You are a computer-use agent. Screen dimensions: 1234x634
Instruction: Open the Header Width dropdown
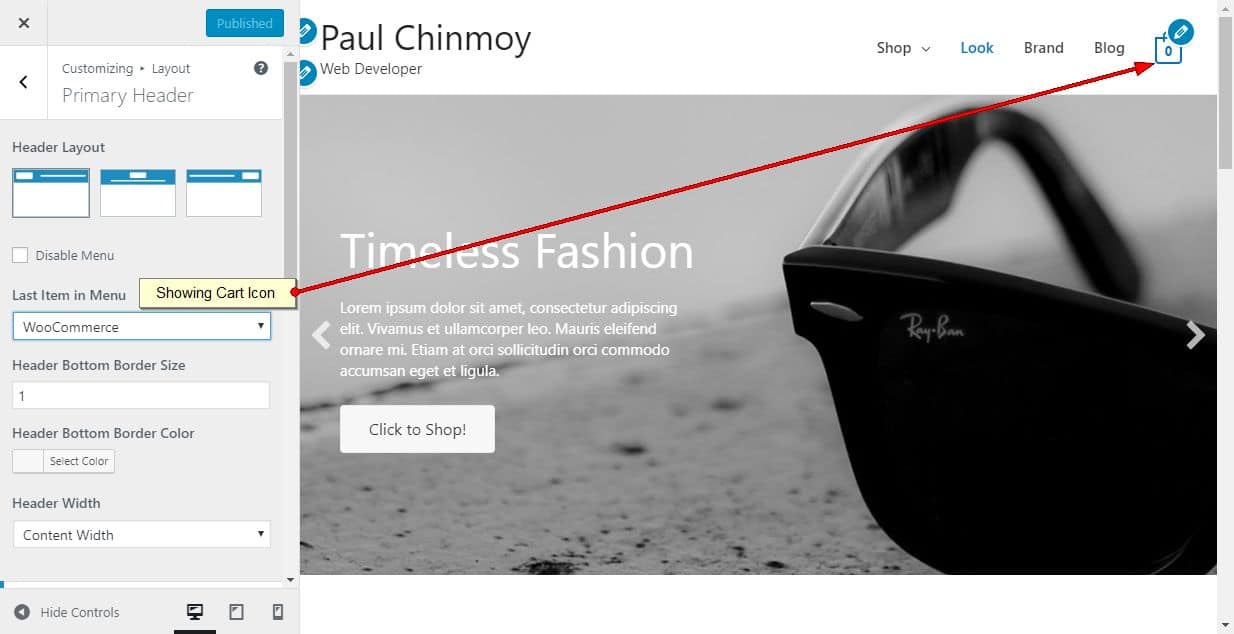click(142, 535)
